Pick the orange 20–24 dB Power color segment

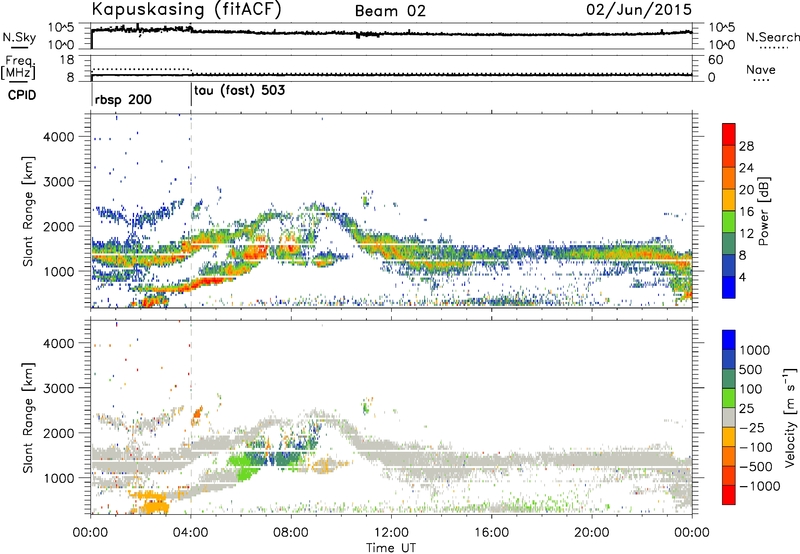pos(729,178)
